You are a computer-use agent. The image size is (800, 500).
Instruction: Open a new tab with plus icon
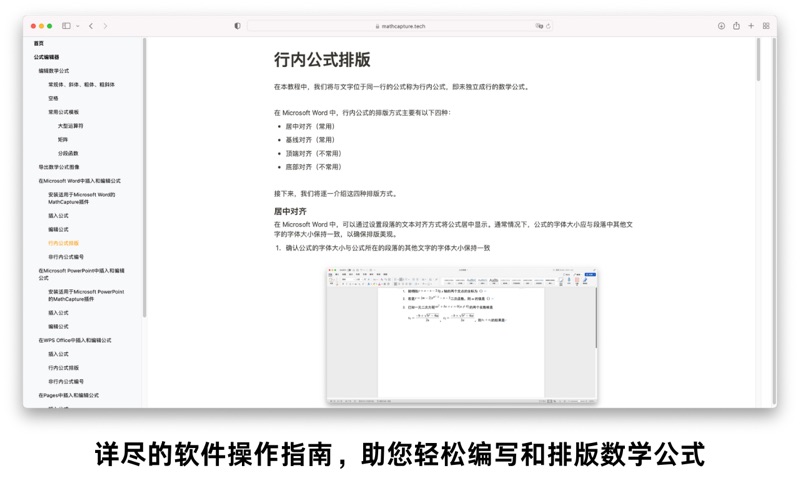[x=751, y=26]
